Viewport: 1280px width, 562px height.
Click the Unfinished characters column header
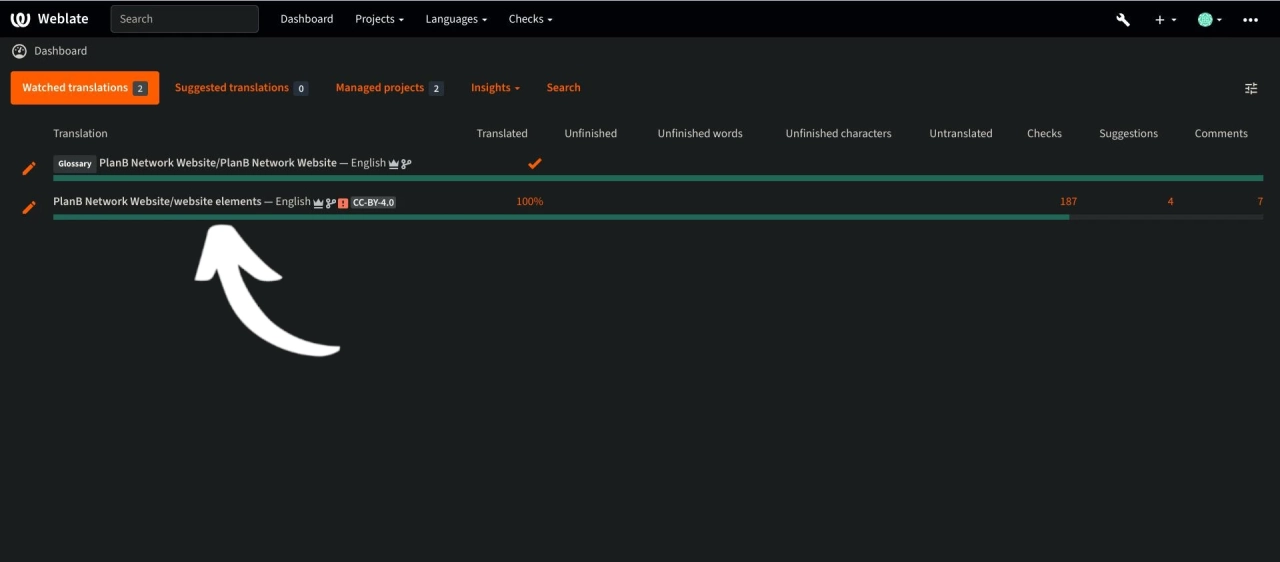(838, 133)
